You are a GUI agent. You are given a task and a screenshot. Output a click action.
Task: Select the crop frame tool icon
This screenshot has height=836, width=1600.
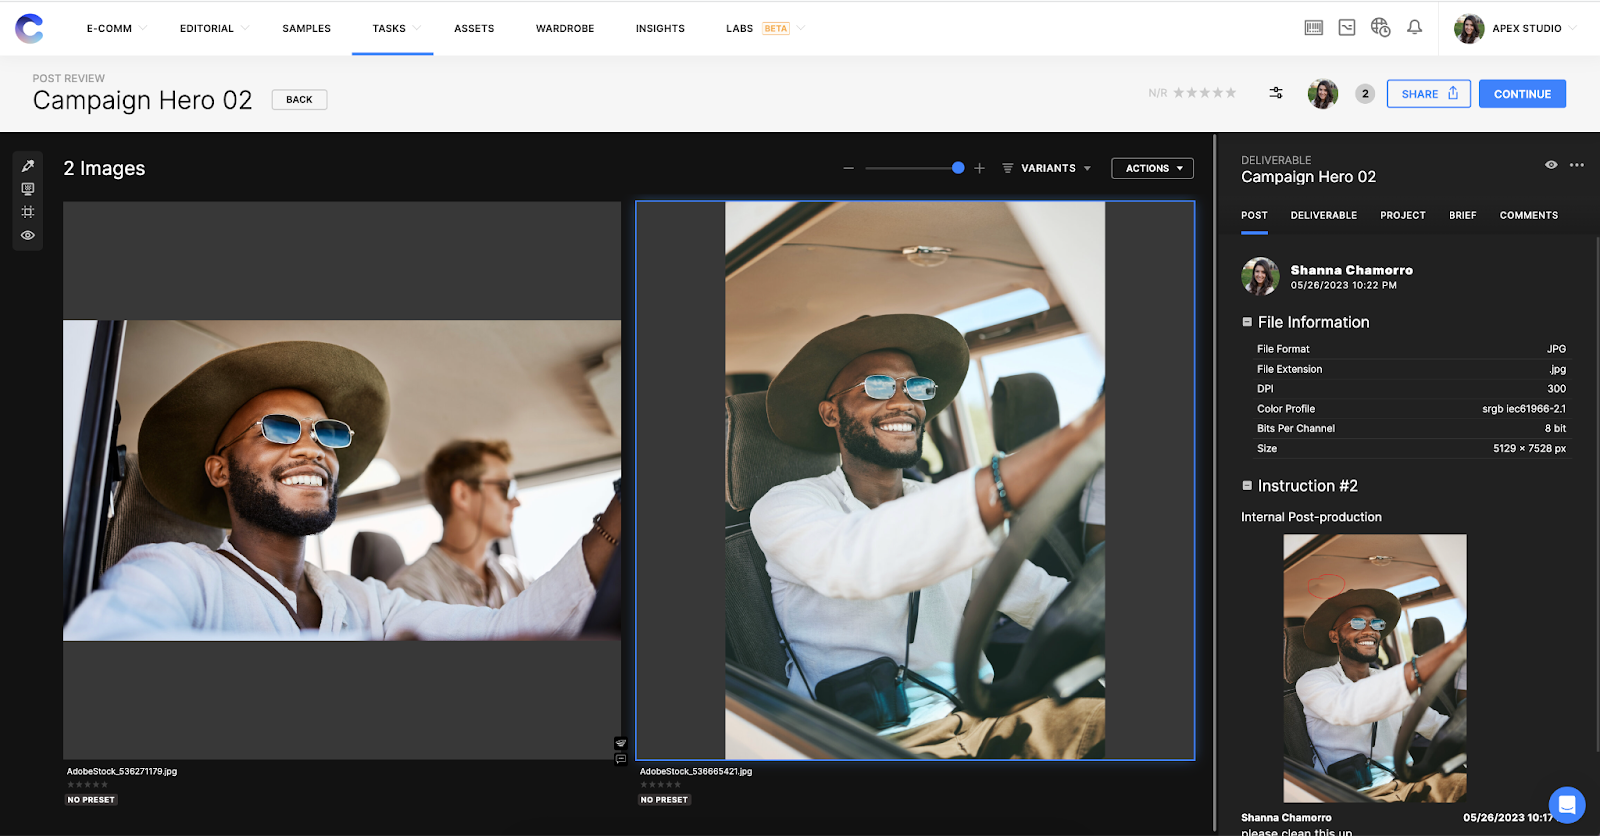pos(28,212)
